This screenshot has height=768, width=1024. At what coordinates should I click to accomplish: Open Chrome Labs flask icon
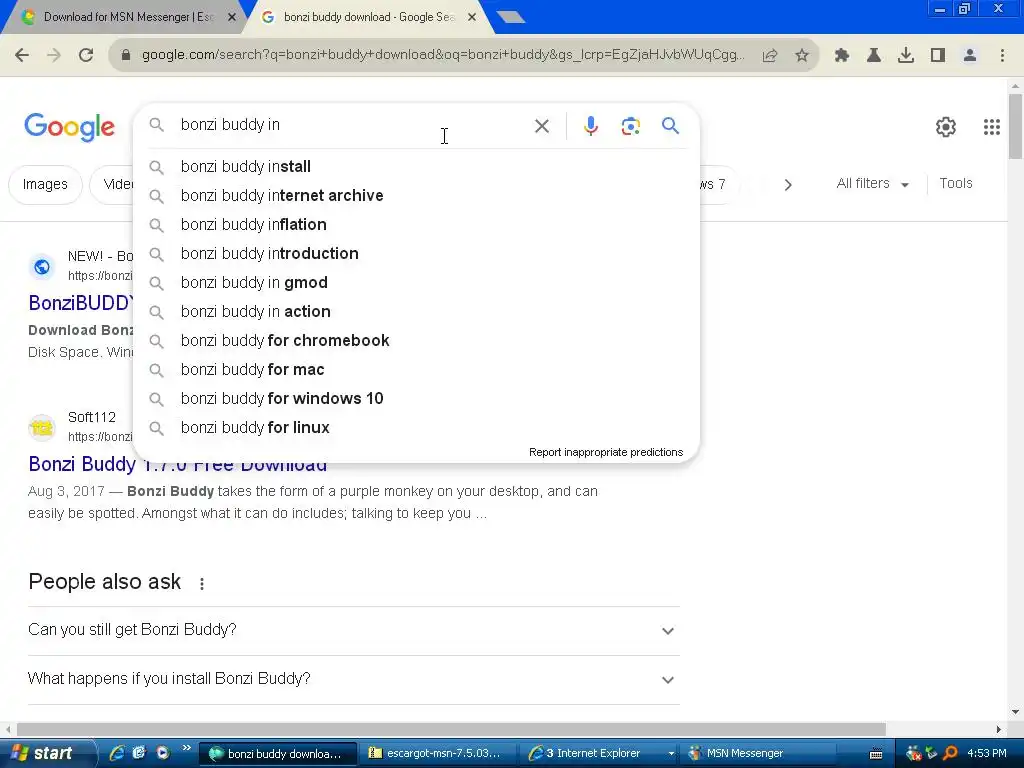(x=874, y=56)
